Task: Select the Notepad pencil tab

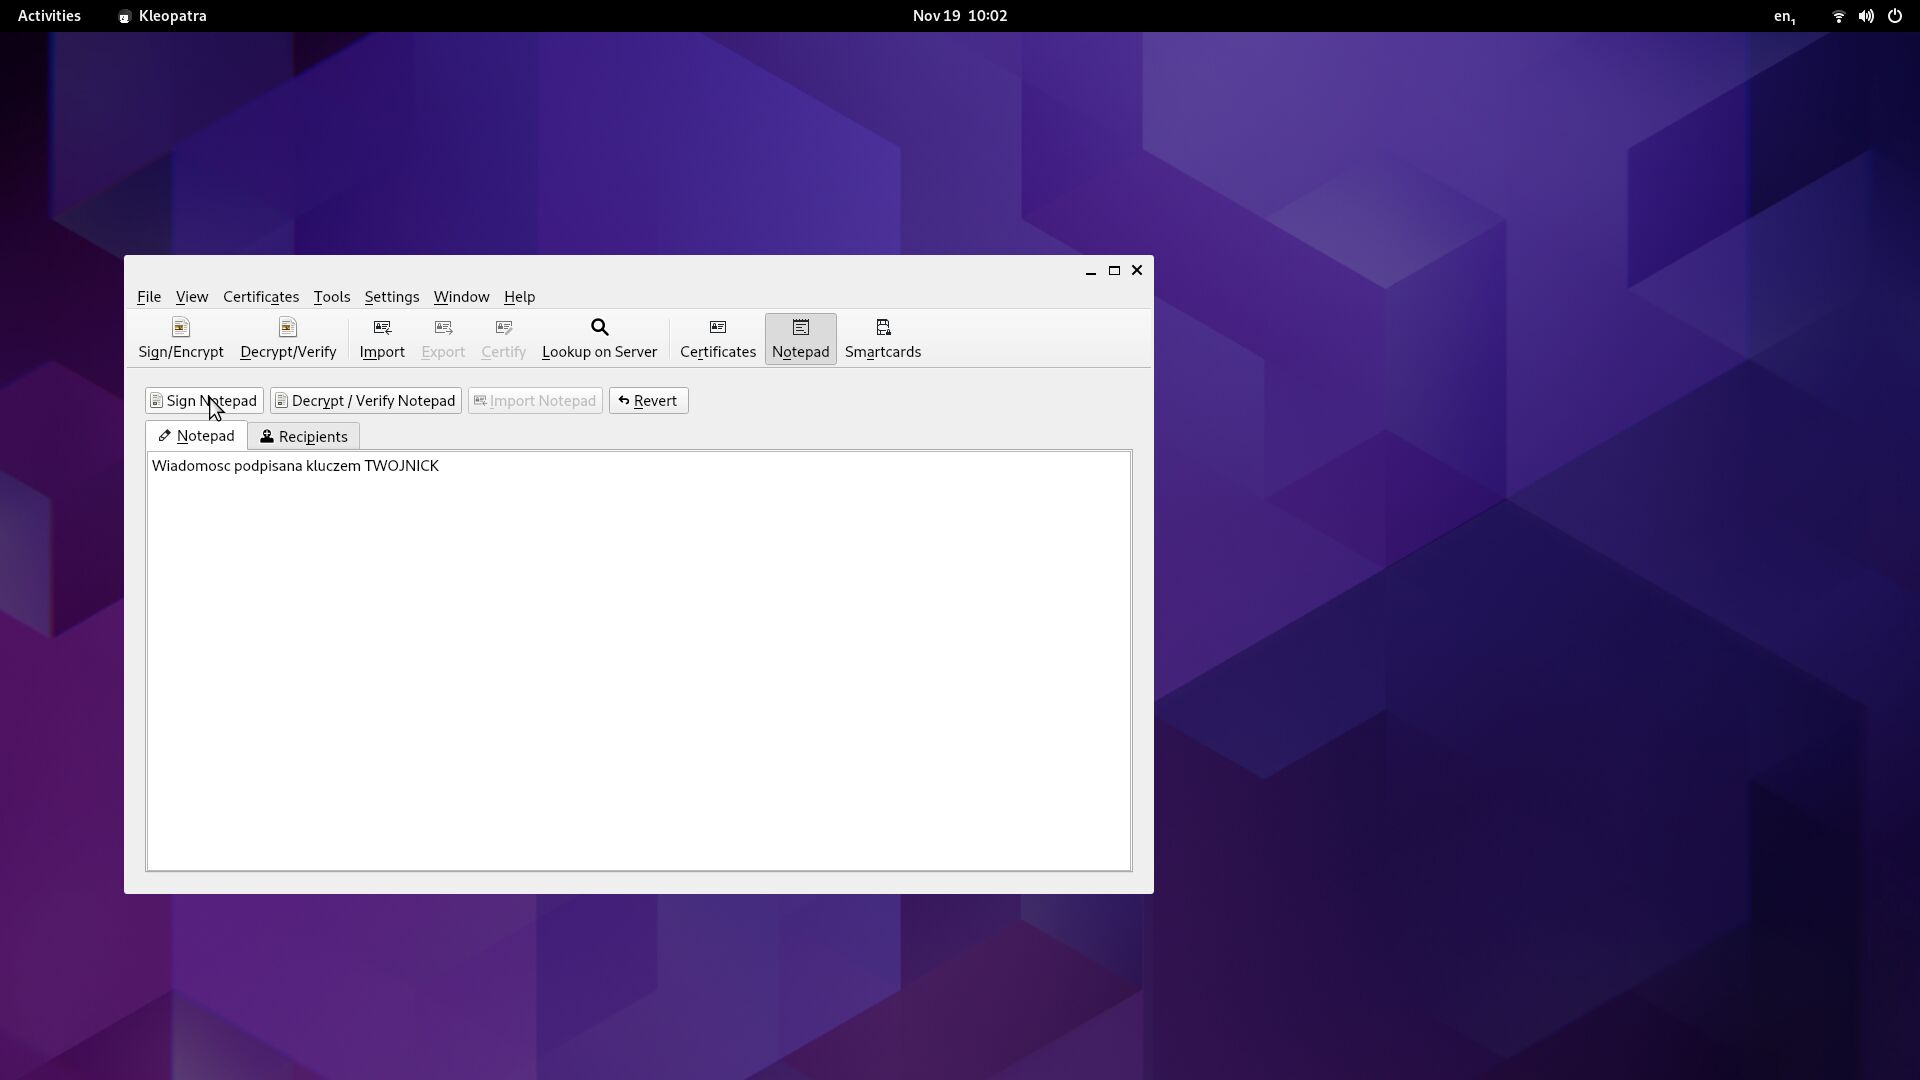Action: point(196,435)
